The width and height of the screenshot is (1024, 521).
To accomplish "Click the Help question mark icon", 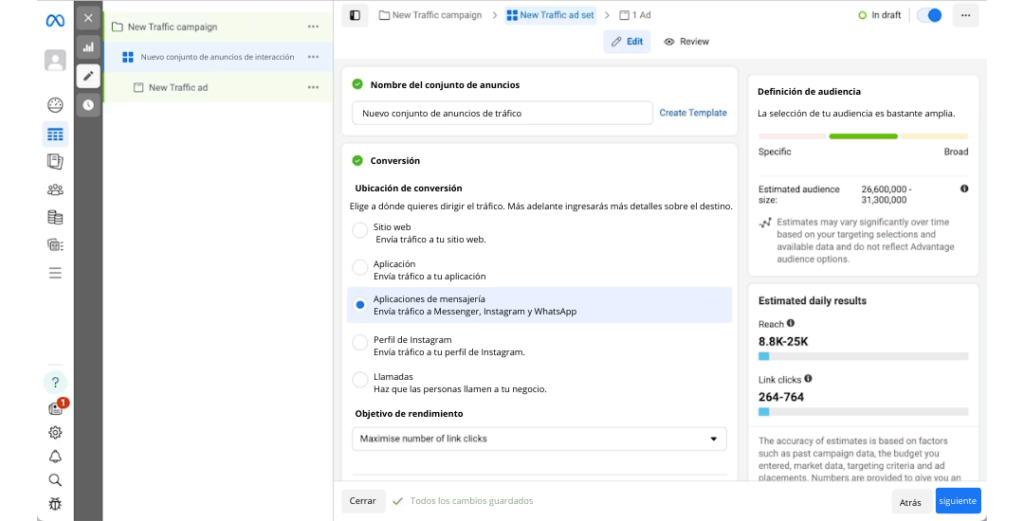I will tap(55, 382).
